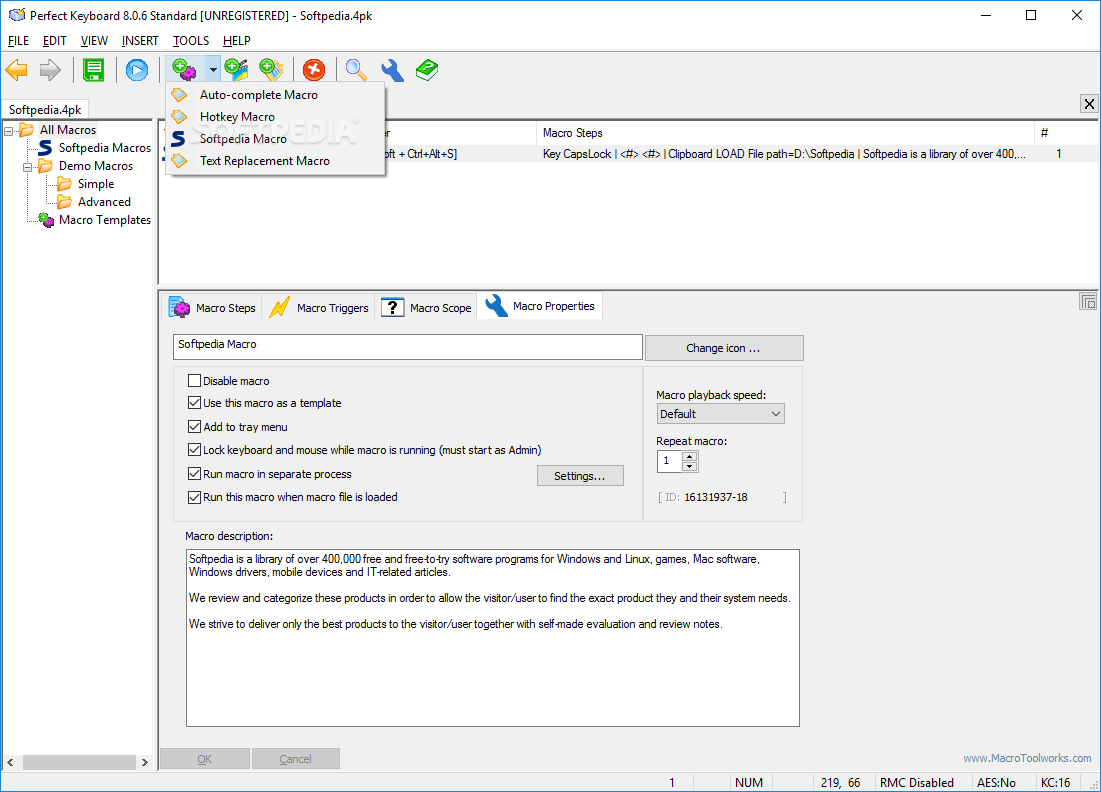Select All Macros in the tree
1101x792 pixels.
point(67,130)
